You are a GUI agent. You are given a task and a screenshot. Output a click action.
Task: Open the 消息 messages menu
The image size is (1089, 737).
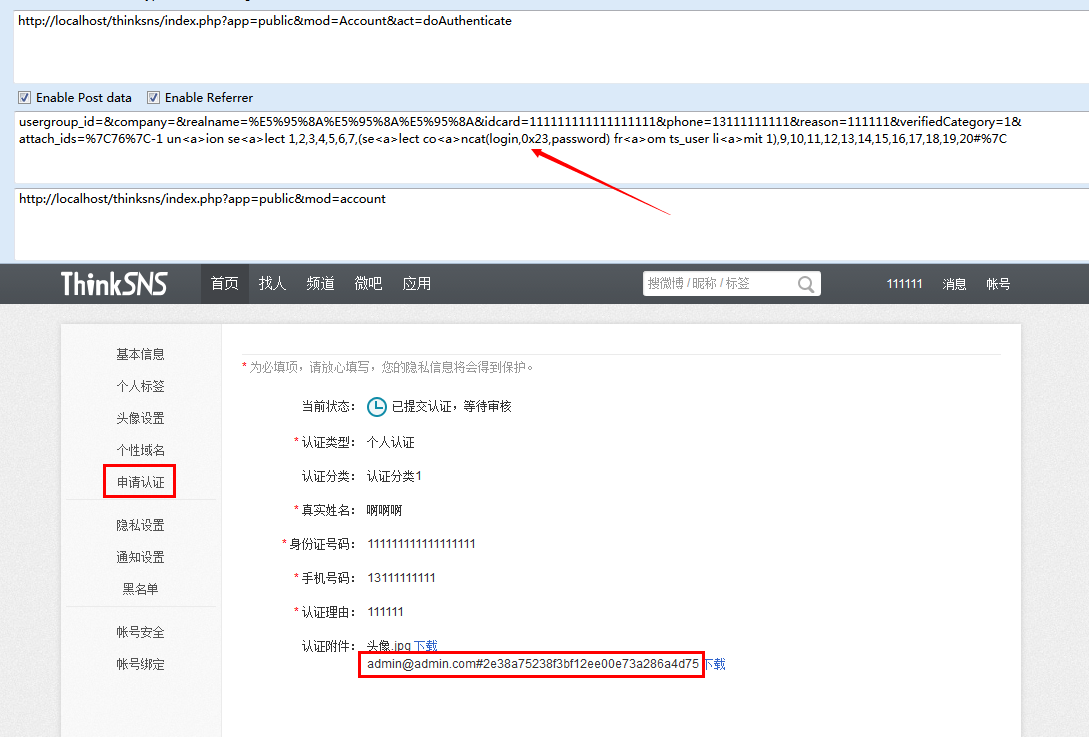954,283
